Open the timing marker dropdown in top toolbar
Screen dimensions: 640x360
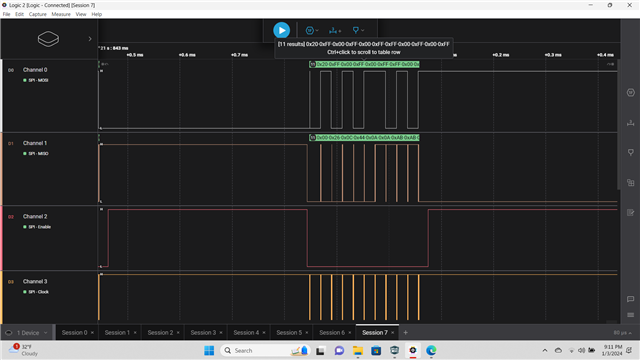[358, 30]
